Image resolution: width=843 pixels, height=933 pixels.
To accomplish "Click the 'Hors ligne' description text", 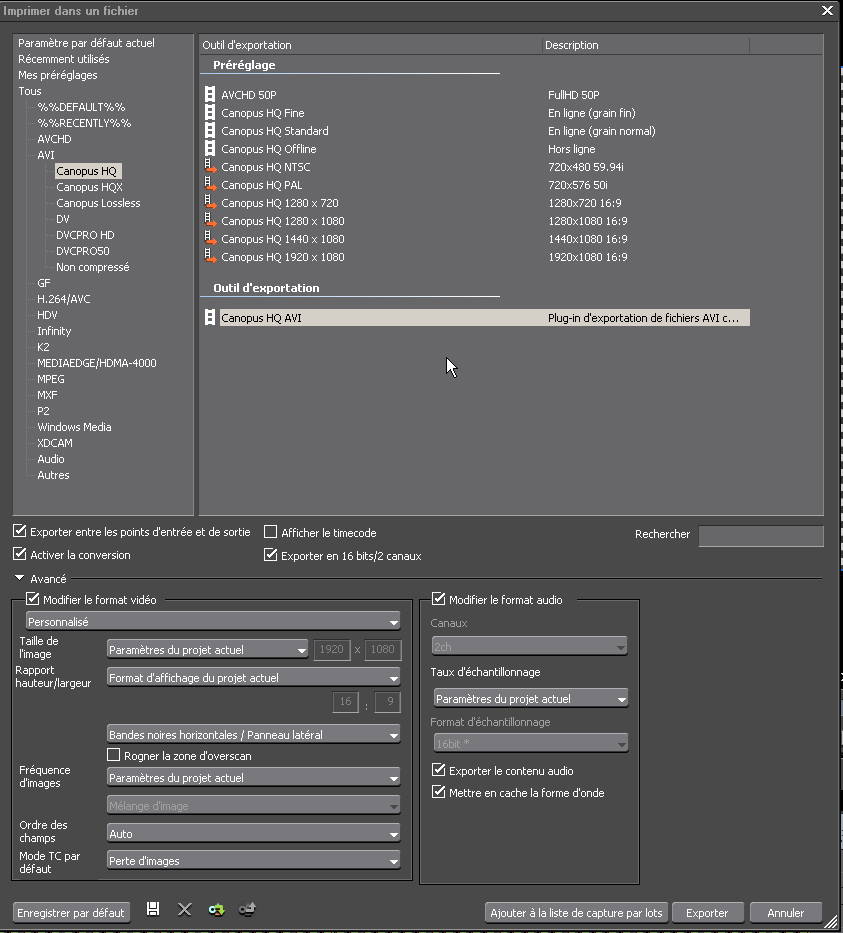I will [x=571, y=149].
